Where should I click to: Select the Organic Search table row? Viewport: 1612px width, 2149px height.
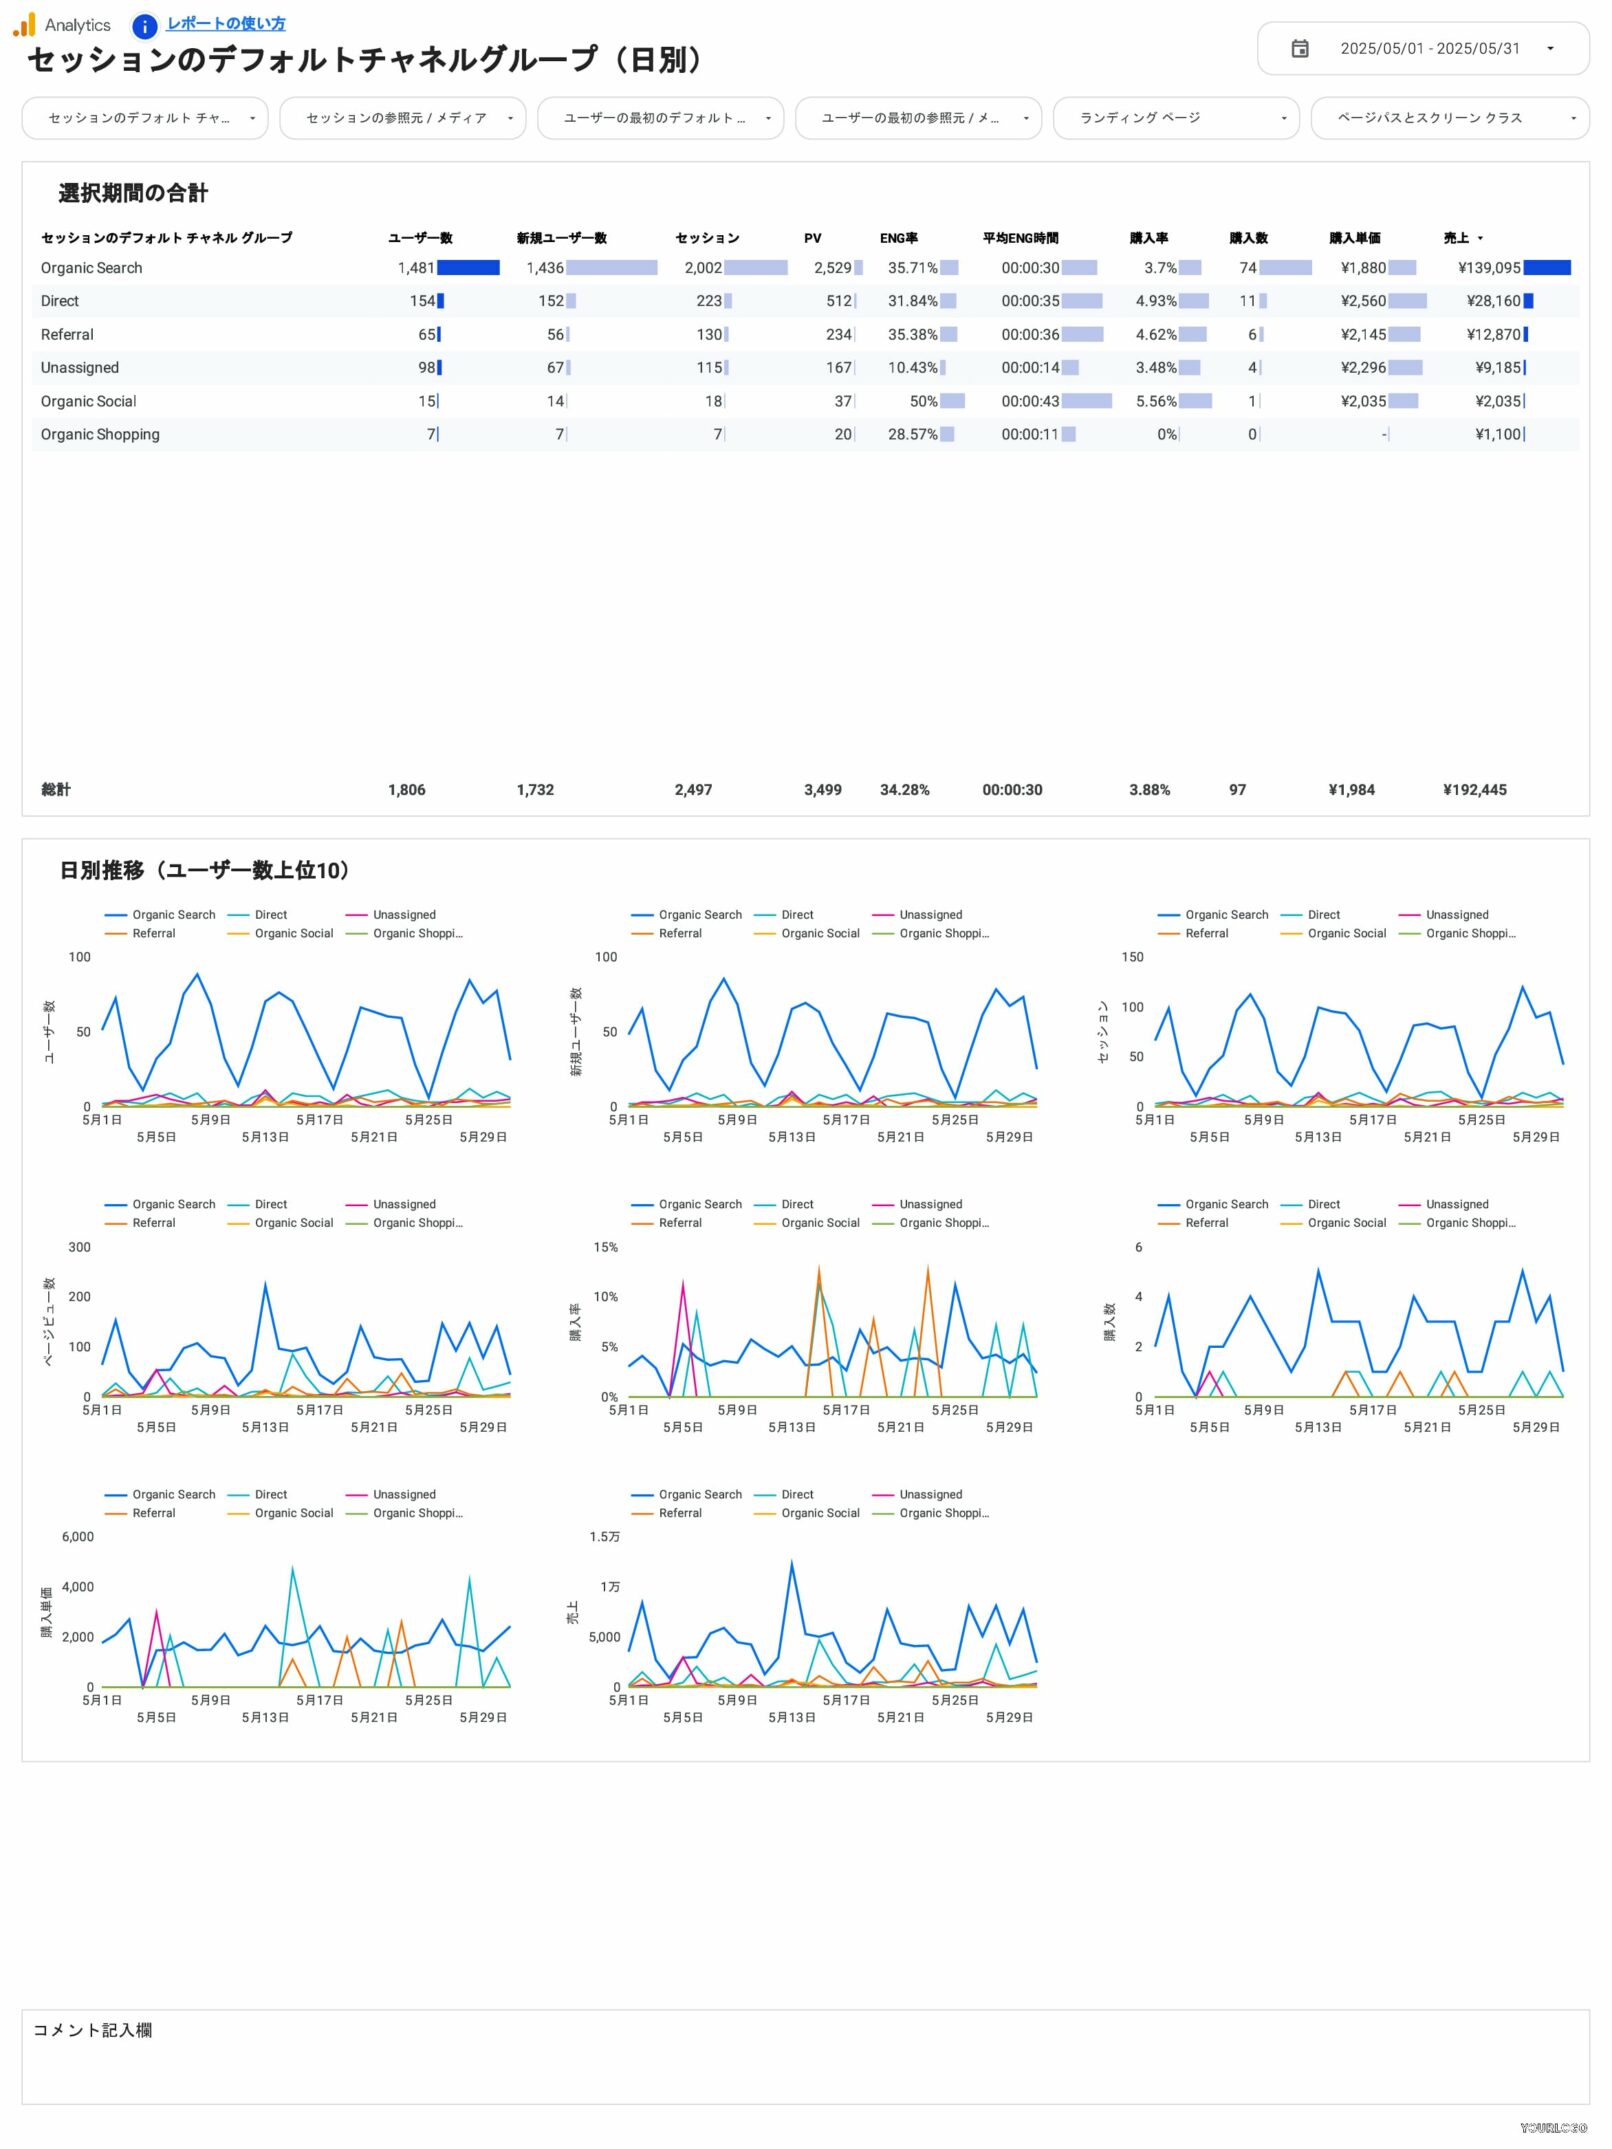[x=92, y=268]
